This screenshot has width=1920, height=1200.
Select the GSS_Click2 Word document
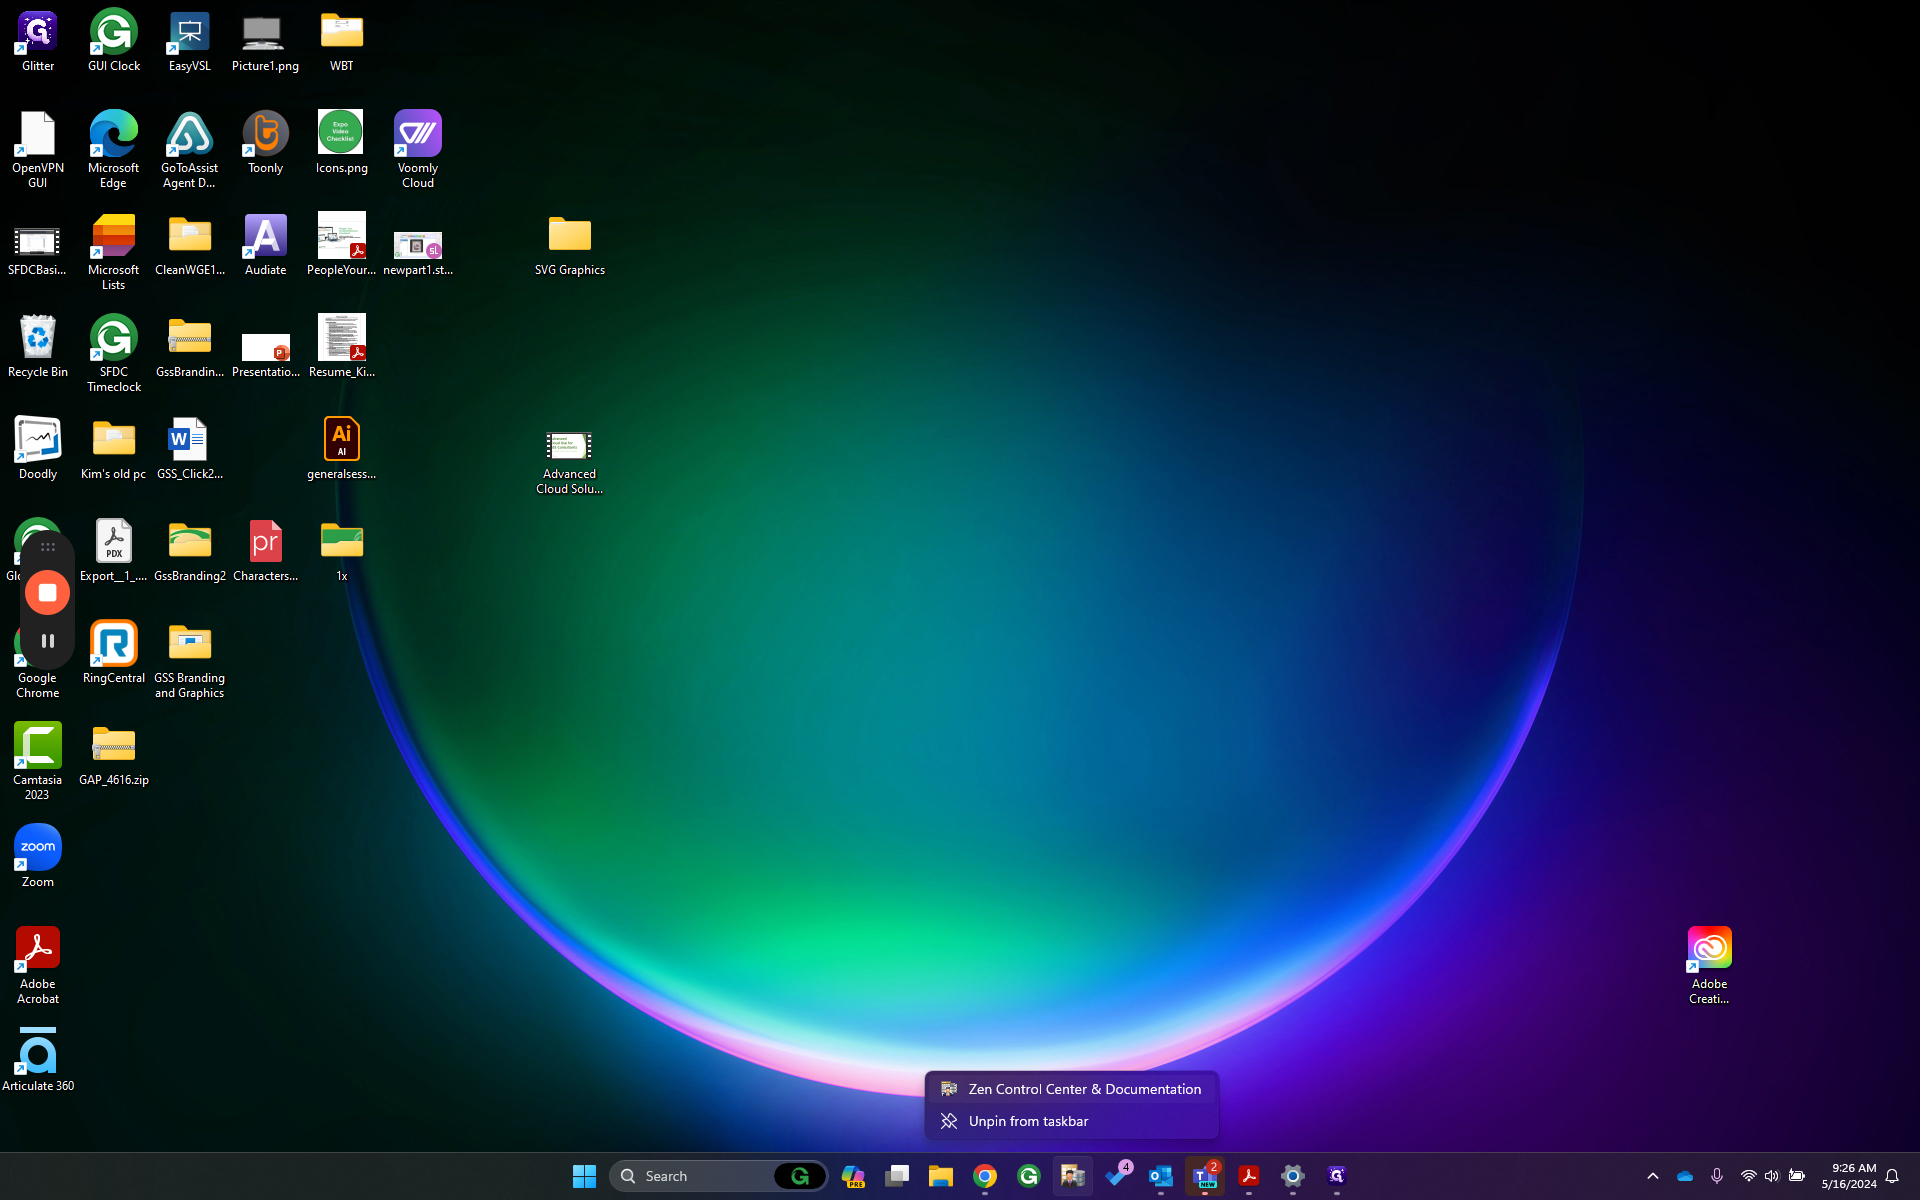point(190,449)
